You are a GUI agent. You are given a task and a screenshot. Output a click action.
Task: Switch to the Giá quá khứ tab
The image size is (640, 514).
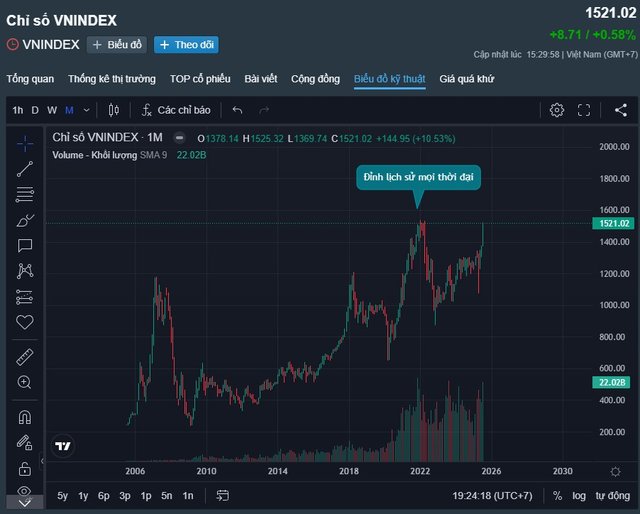(467, 79)
